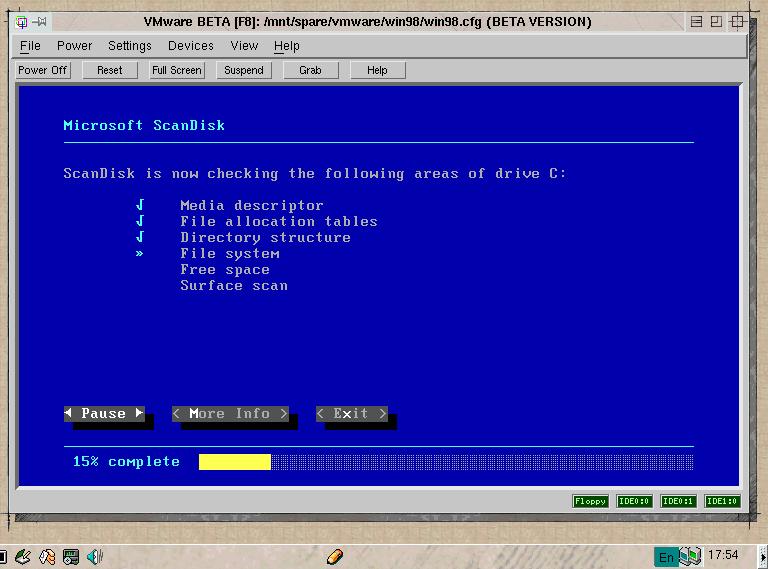Click the yellow ScanDisk progress bar

pyautogui.click(x=235, y=462)
